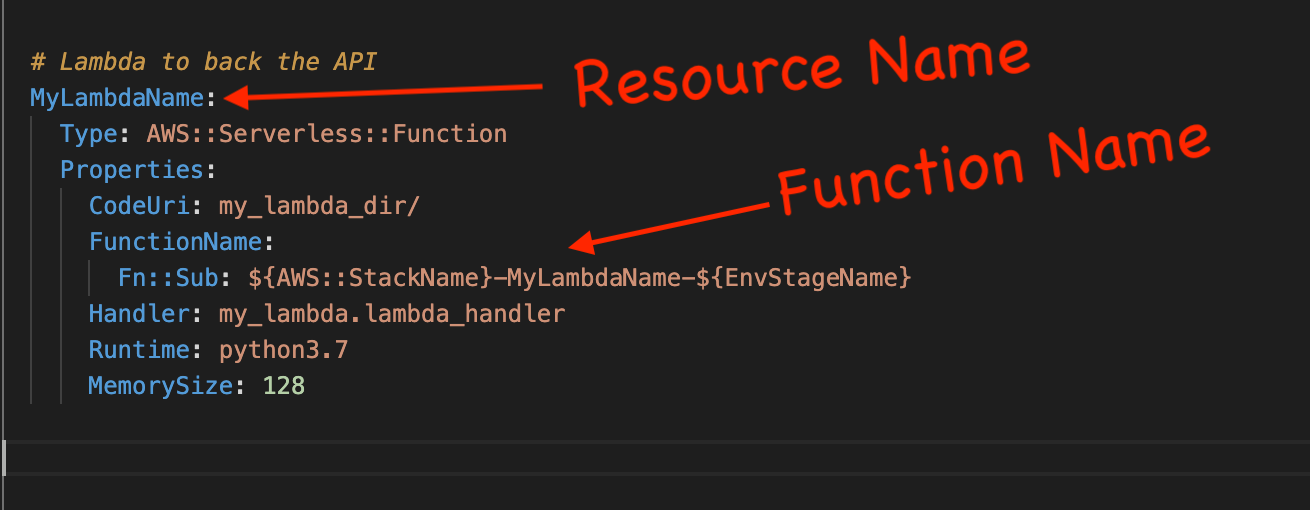Screen dimensions: 1310x510
Task: Click the comment line about Lambda backing the API
Action: point(203,62)
